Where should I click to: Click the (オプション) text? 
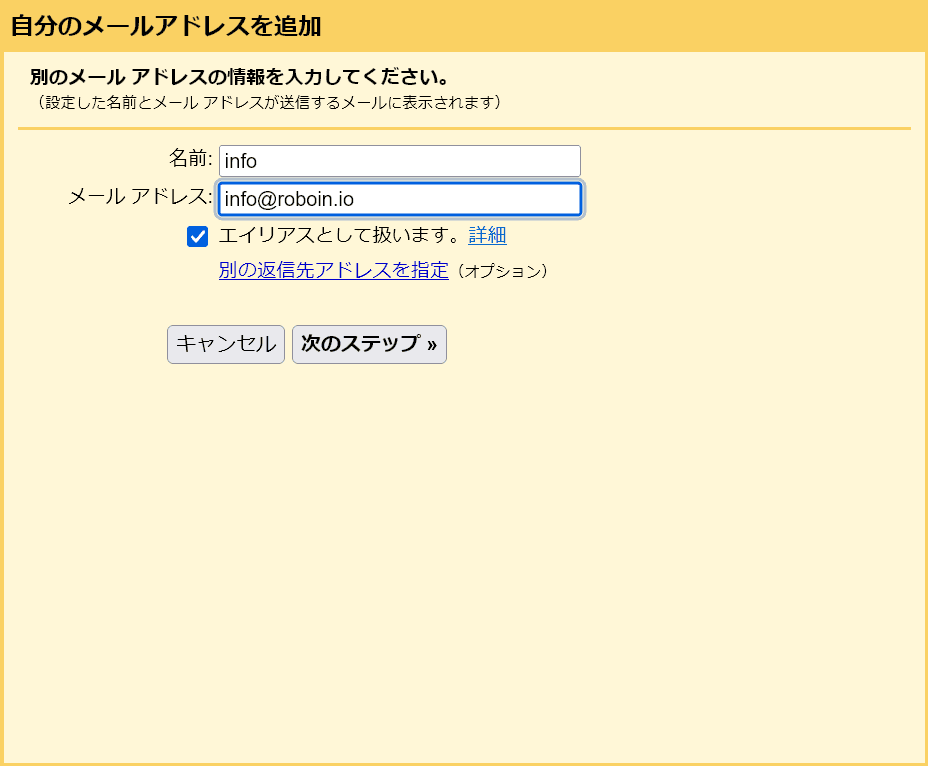(502, 271)
